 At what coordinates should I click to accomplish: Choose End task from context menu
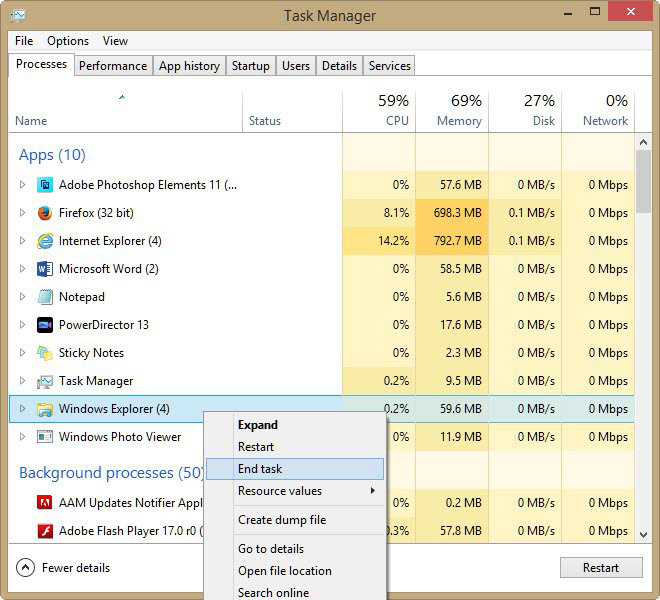[x=295, y=469]
